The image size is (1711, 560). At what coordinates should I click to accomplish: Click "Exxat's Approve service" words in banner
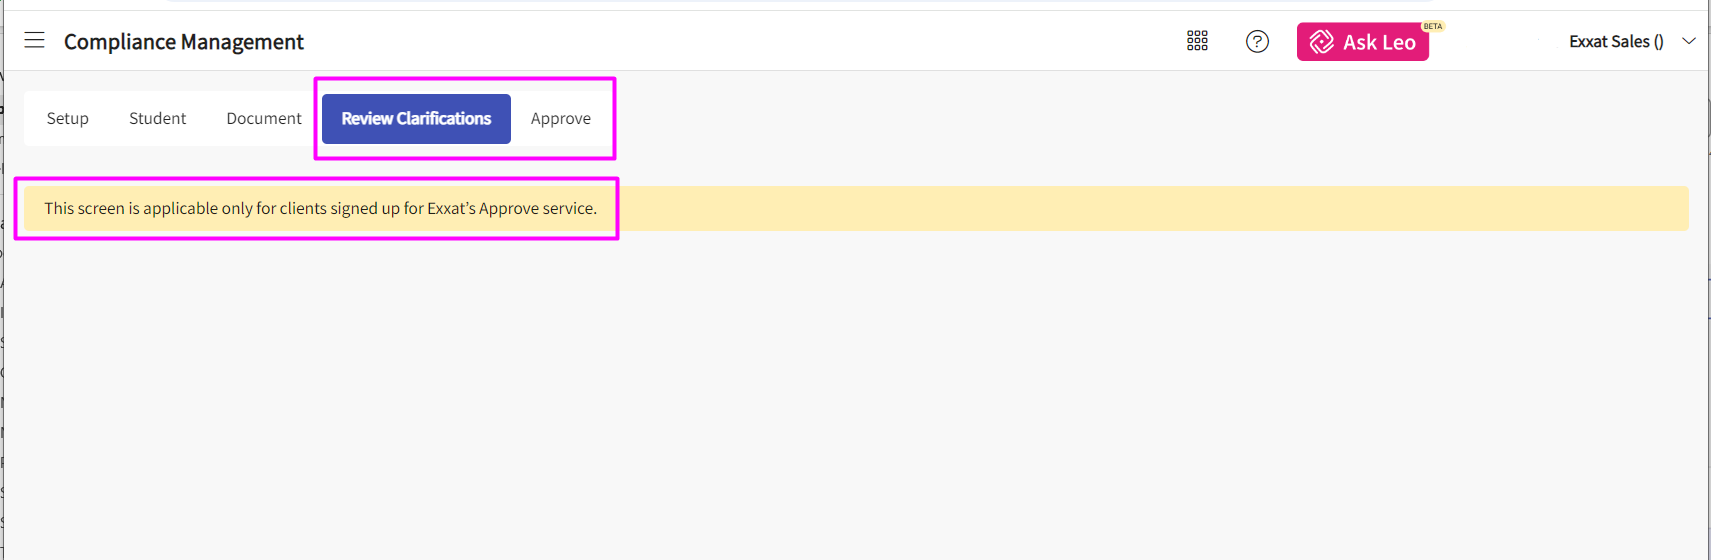click(511, 208)
